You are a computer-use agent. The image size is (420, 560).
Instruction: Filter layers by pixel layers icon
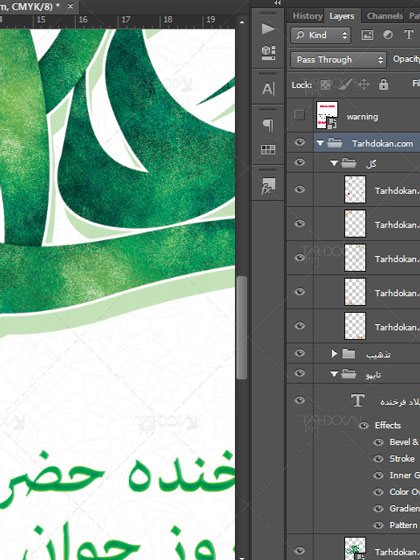(368, 35)
